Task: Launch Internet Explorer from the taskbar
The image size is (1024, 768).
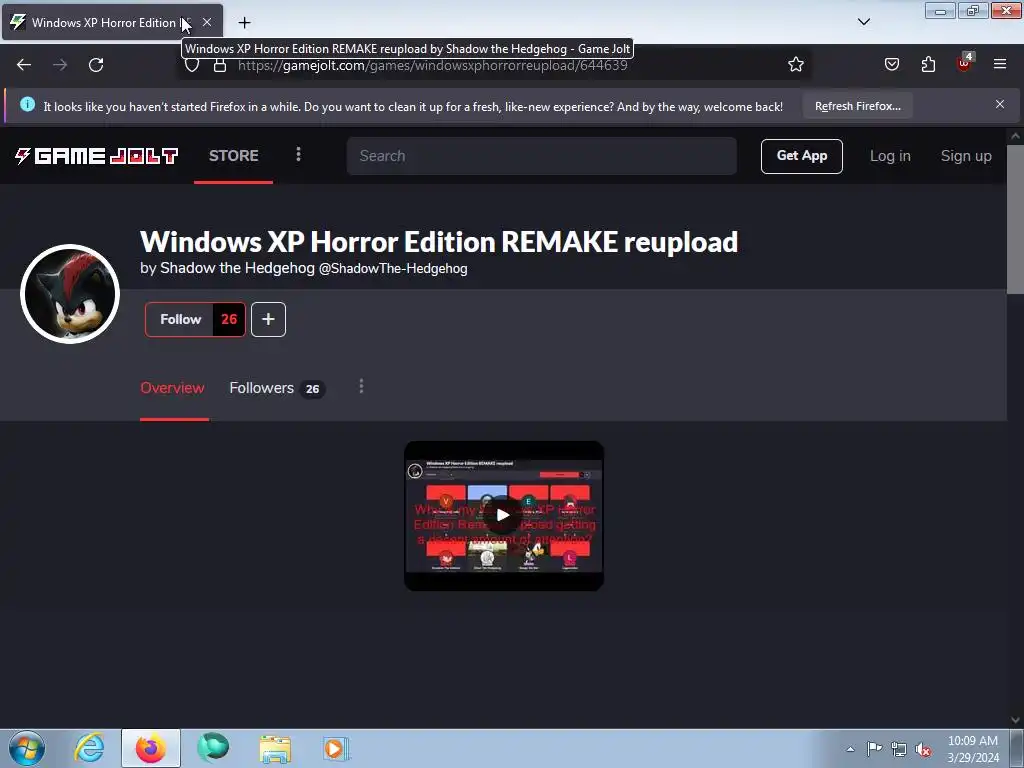Action: [89, 748]
